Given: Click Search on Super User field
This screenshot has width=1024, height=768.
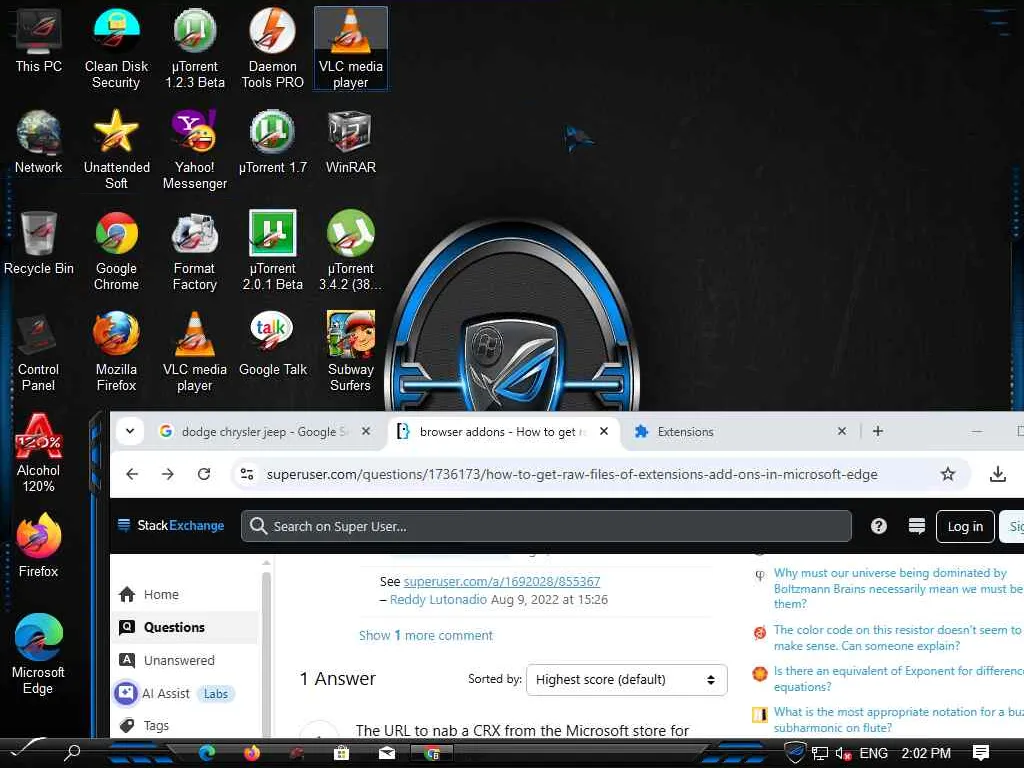Looking at the screenshot, I should point(546,526).
